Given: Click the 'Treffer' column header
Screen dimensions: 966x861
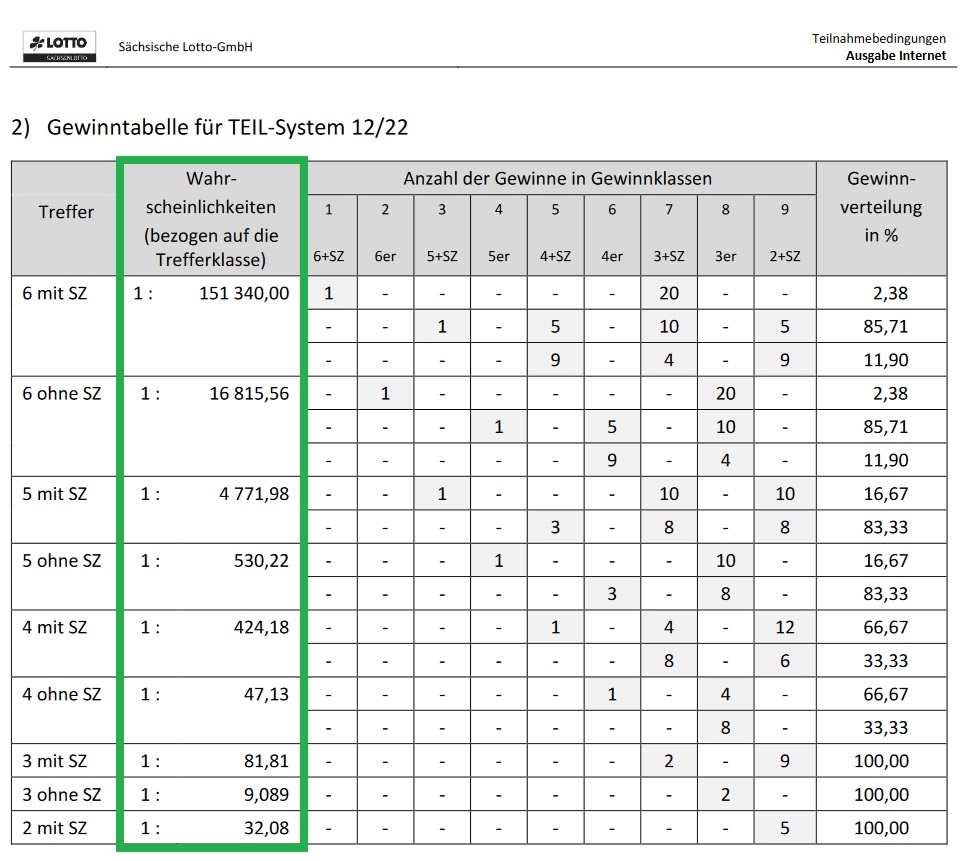Looking at the screenshot, I should pos(66,212).
